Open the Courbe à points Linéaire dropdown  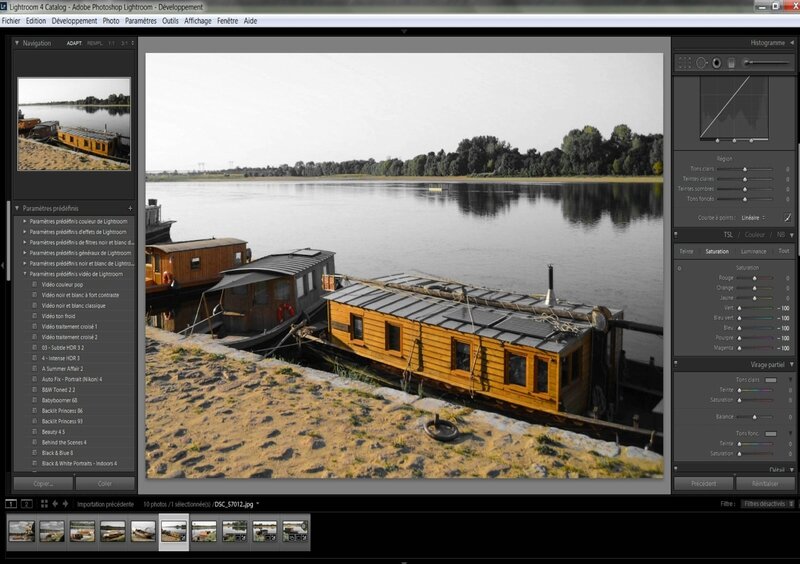click(753, 218)
